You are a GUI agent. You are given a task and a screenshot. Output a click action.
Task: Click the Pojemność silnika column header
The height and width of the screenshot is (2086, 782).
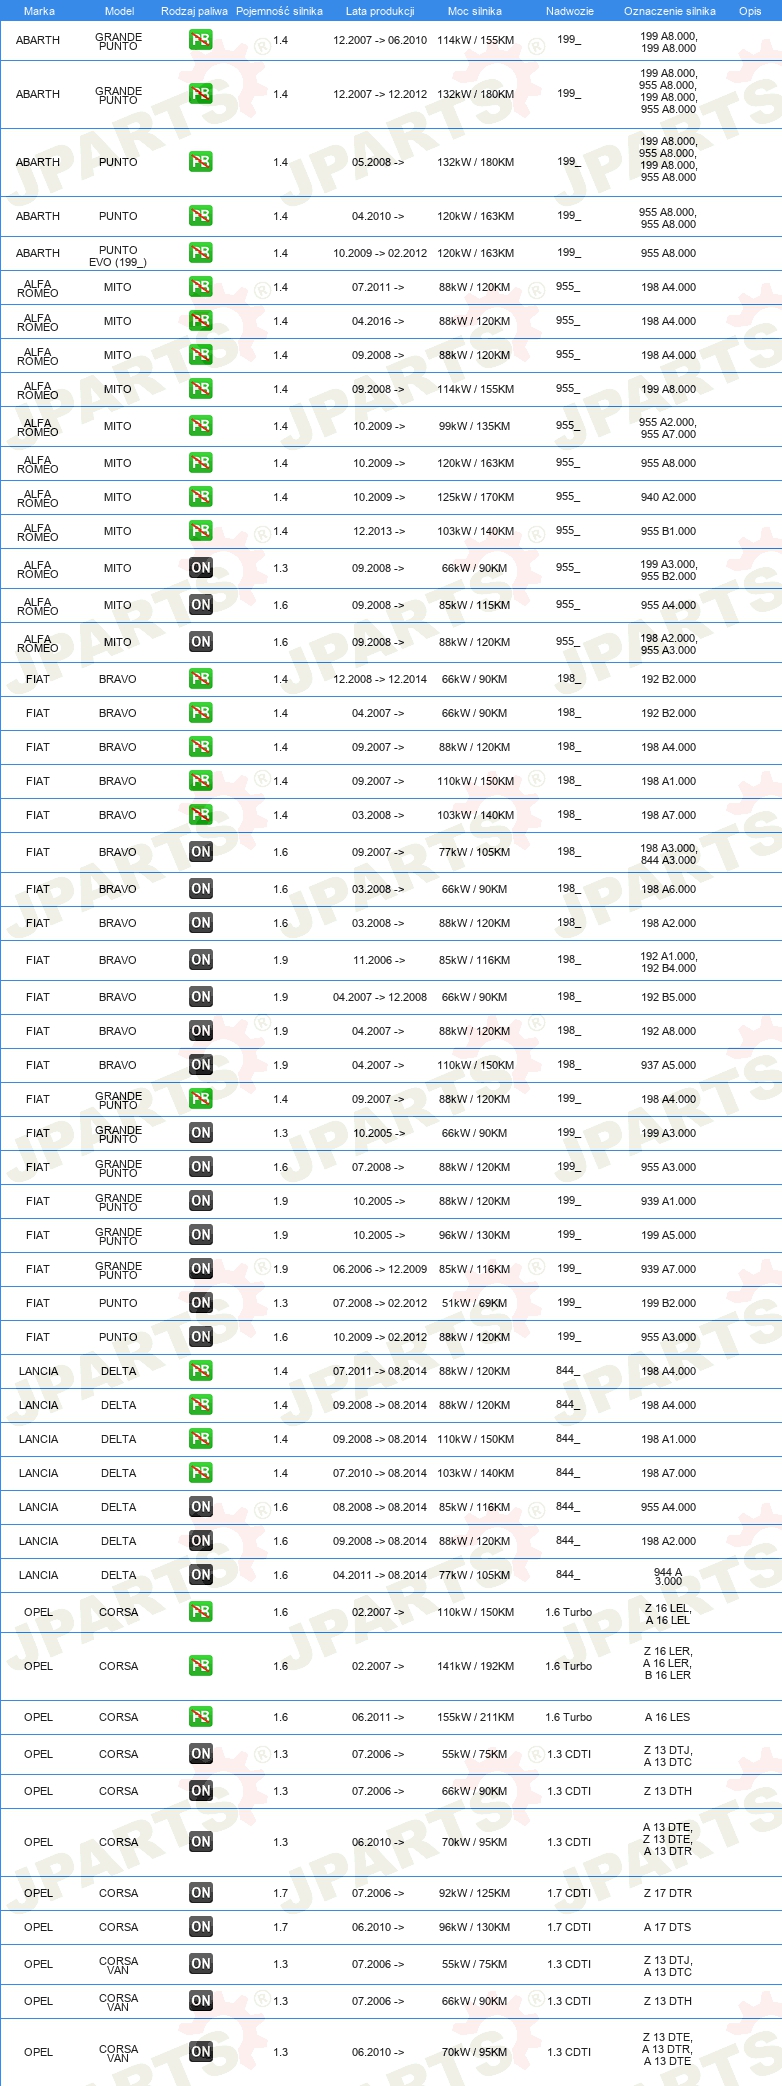coord(279,11)
